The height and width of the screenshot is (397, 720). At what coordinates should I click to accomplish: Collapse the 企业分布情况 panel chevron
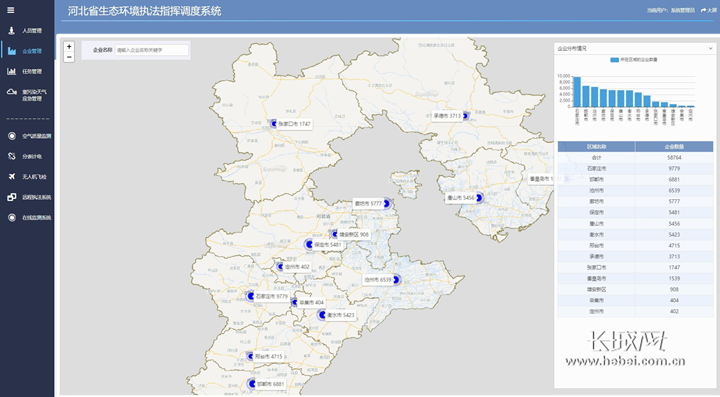[710, 48]
